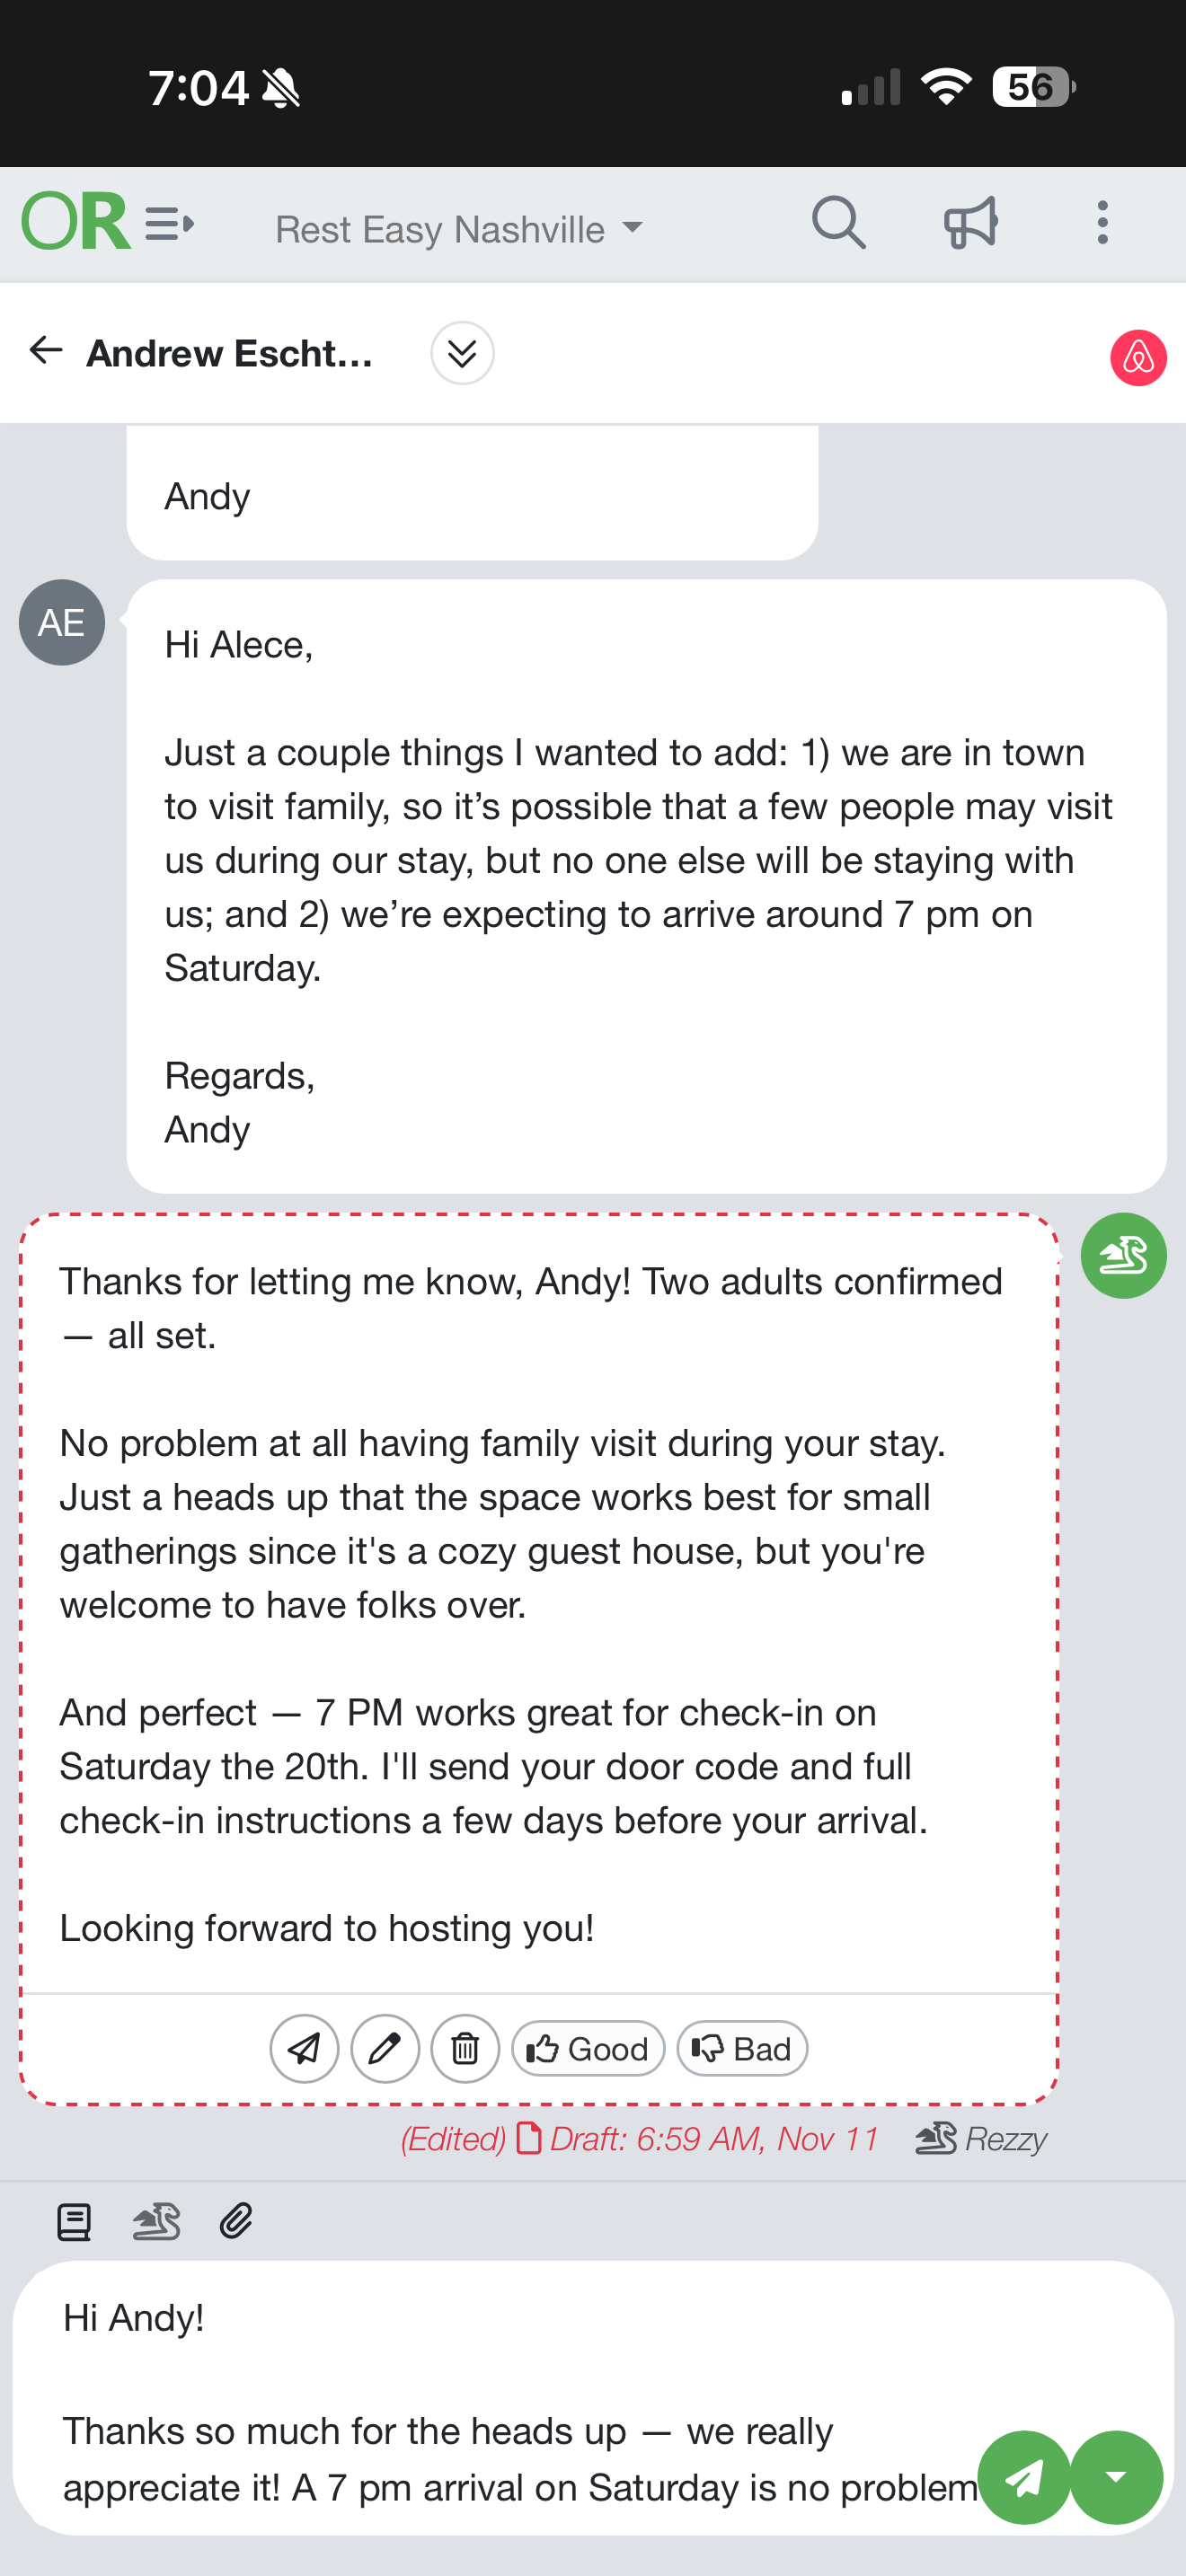Edit the draft with pencil icon

[x=385, y=2049]
